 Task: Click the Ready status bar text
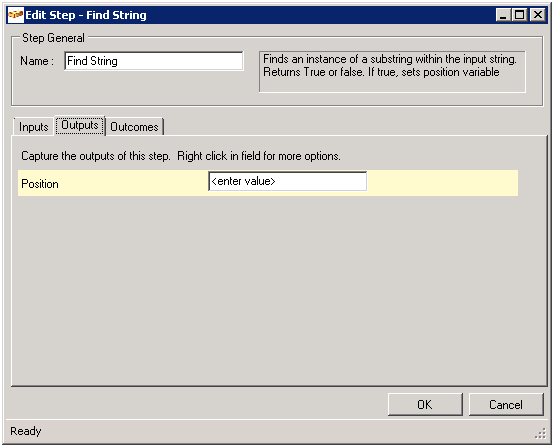[x=26, y=431]
